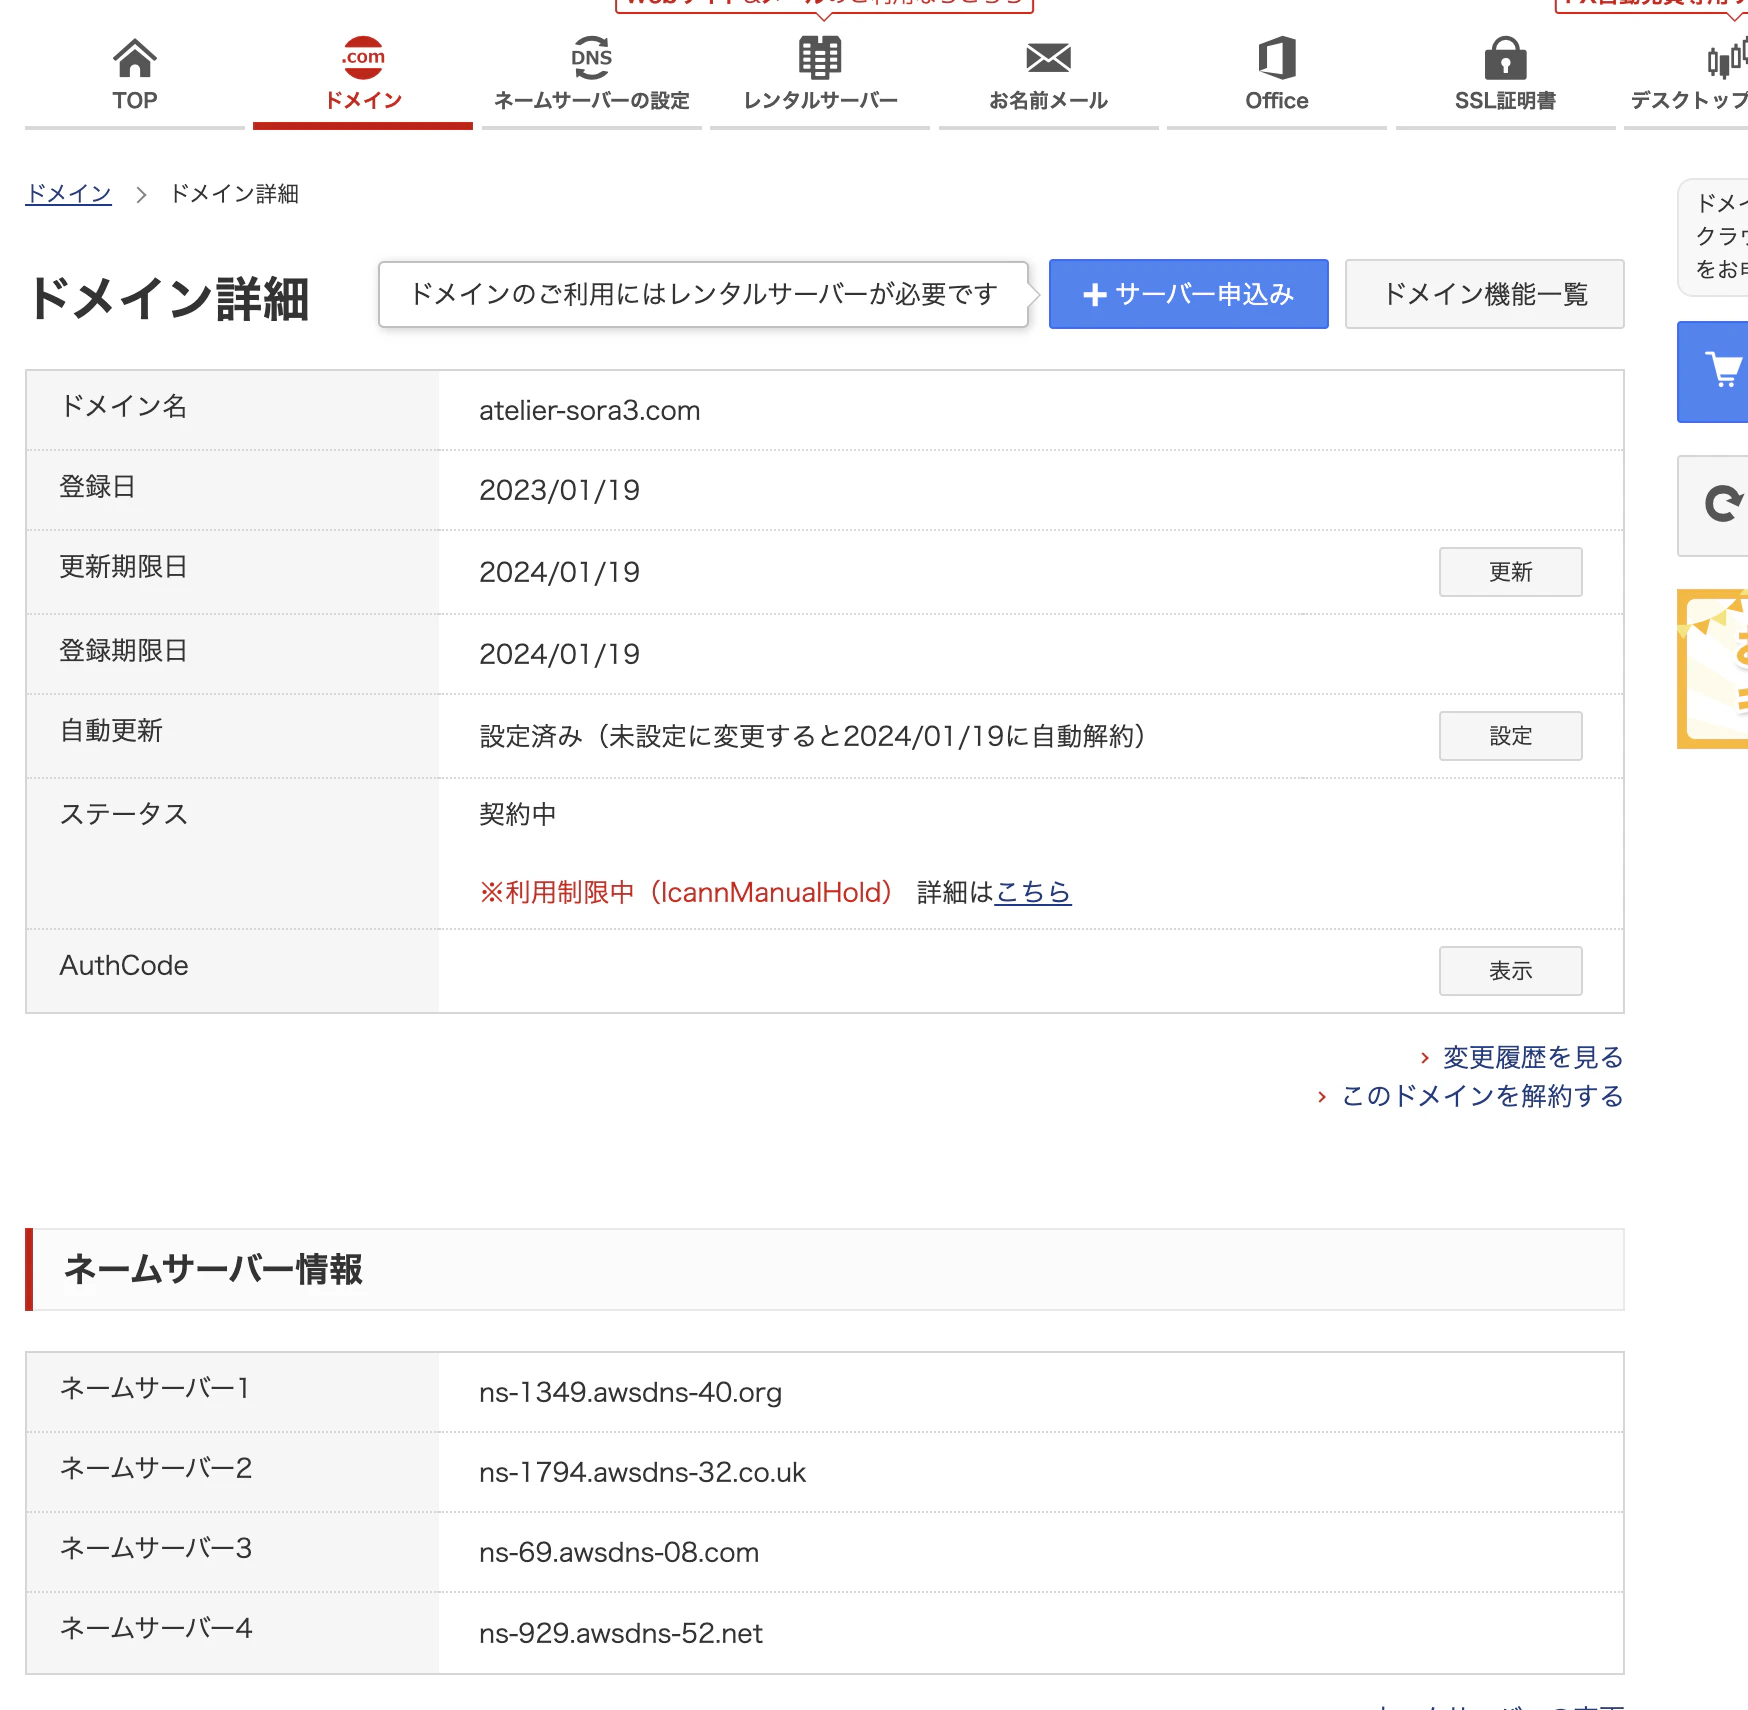Switch to the ドメイン tab label
The width and height of the screenshot is (1748, 1710).
pyautogui.click(x=363, y=101)
